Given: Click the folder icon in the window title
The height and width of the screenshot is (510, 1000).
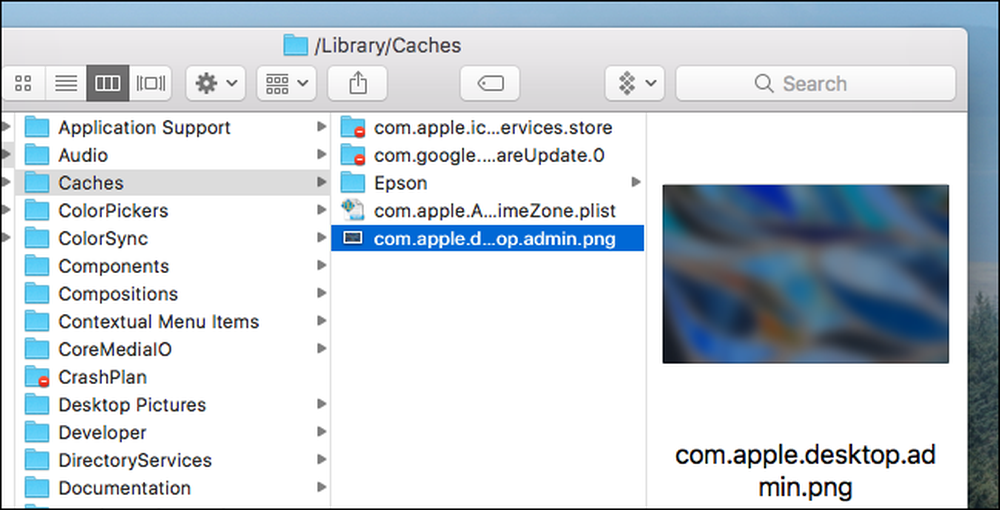Looking at the screenshot, I should pyautogui.click(x=295, y=45).
